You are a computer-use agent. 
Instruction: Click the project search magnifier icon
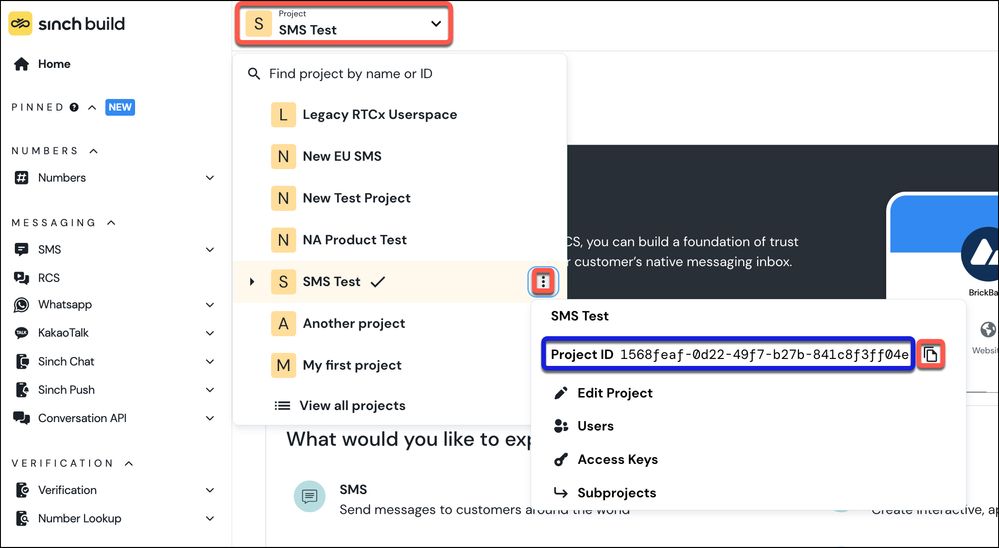[254, 74]
